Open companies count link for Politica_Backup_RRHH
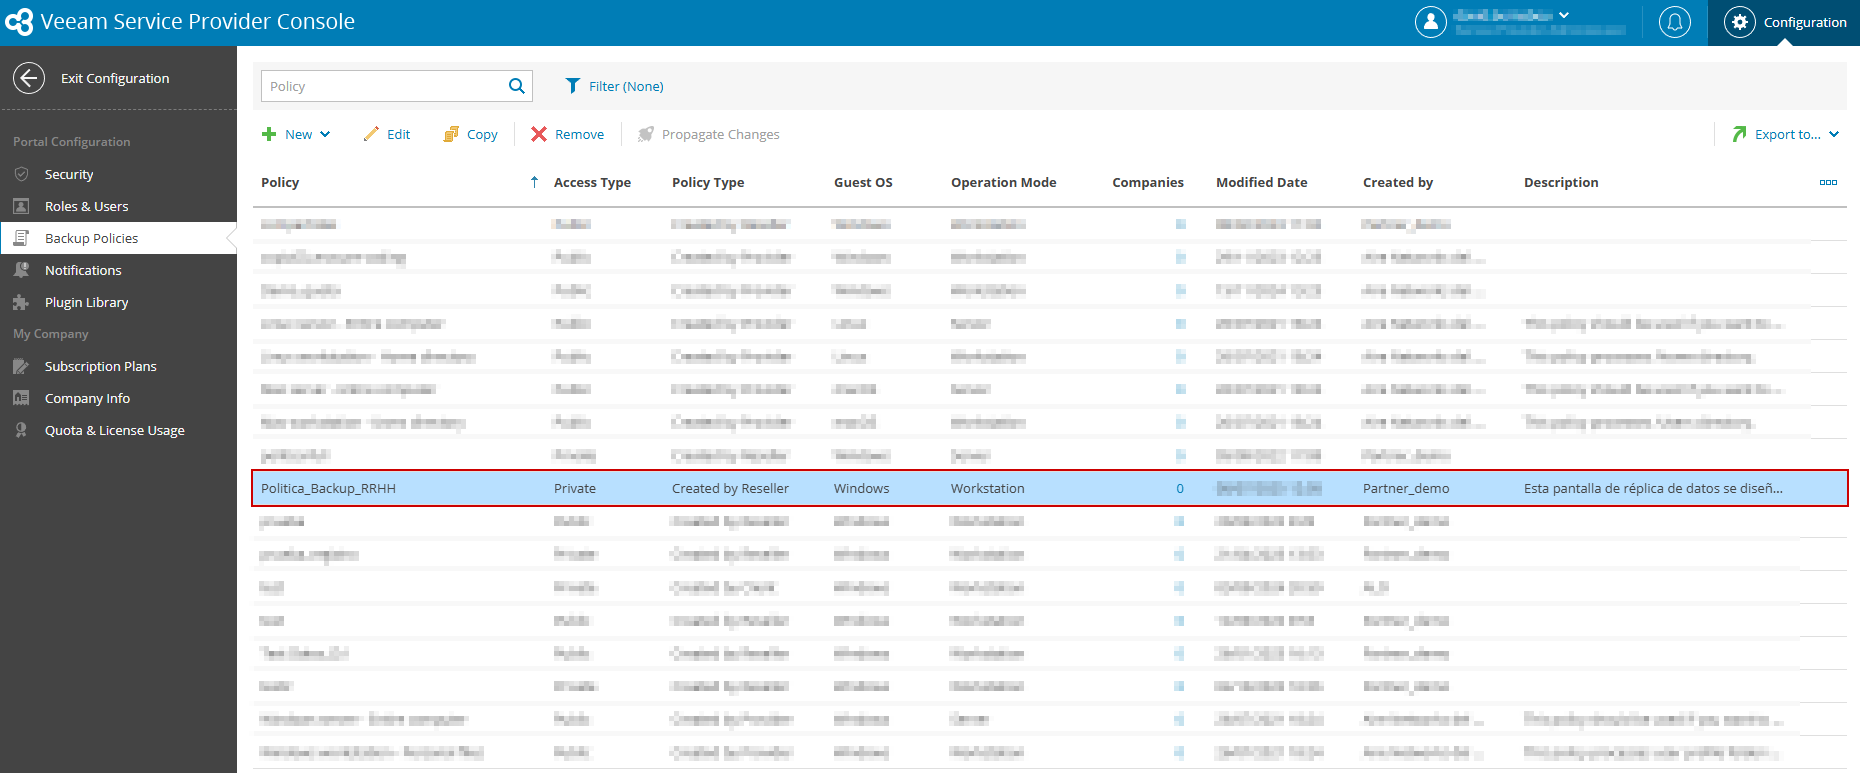This screenshot has height=773, width=1860. 1180,488
